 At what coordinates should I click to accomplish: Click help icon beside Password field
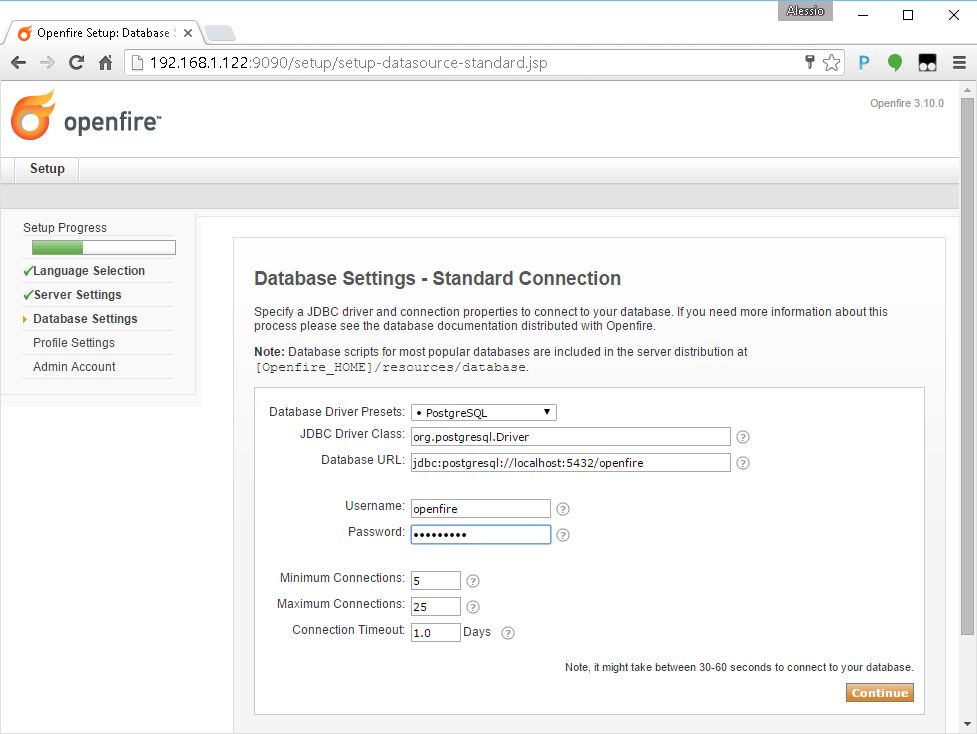563,535
